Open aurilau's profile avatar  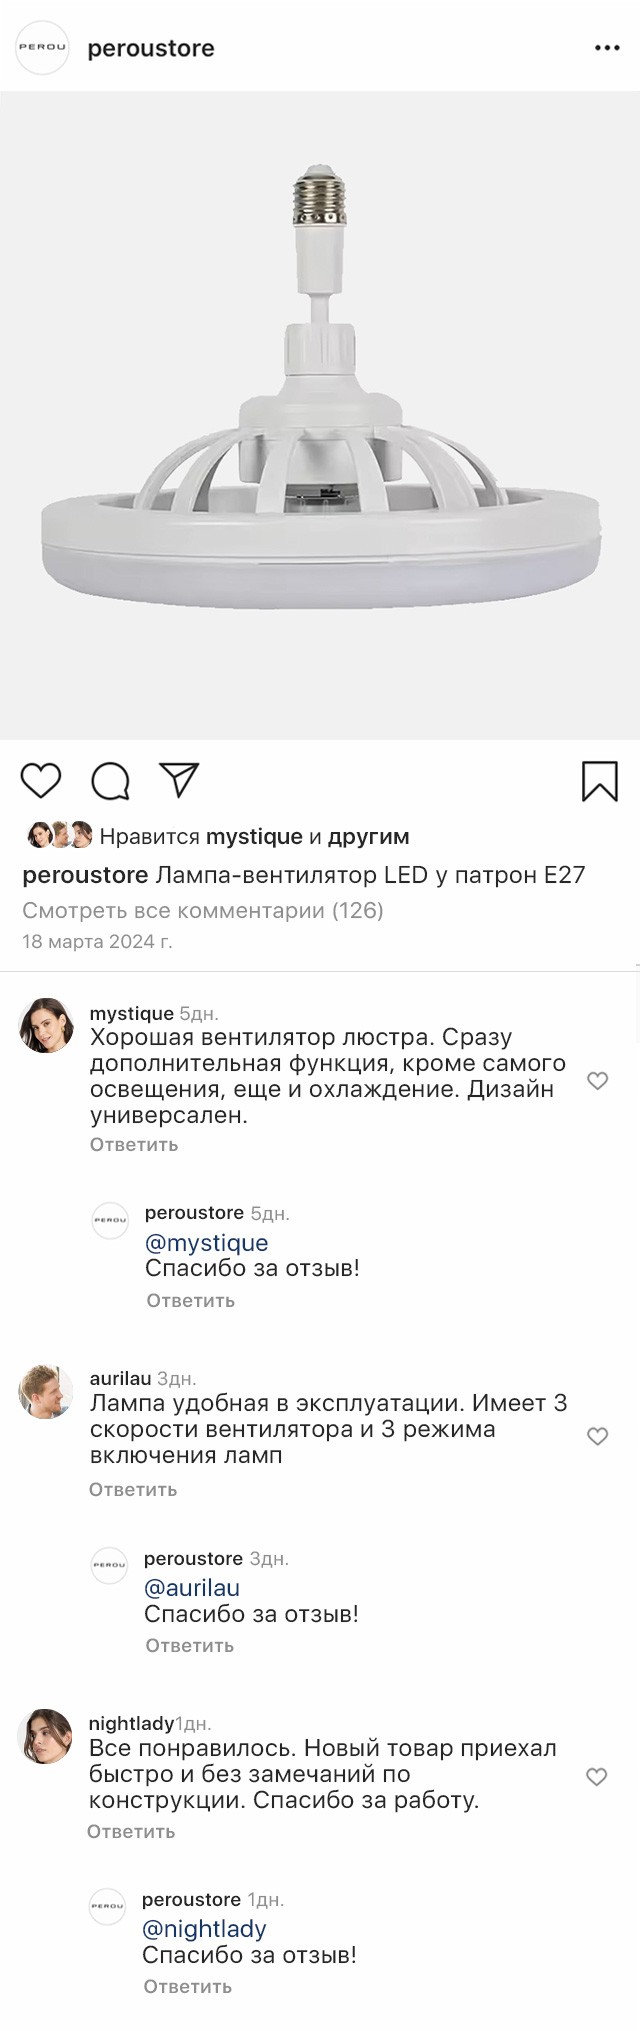click(x=46, y=1390)
